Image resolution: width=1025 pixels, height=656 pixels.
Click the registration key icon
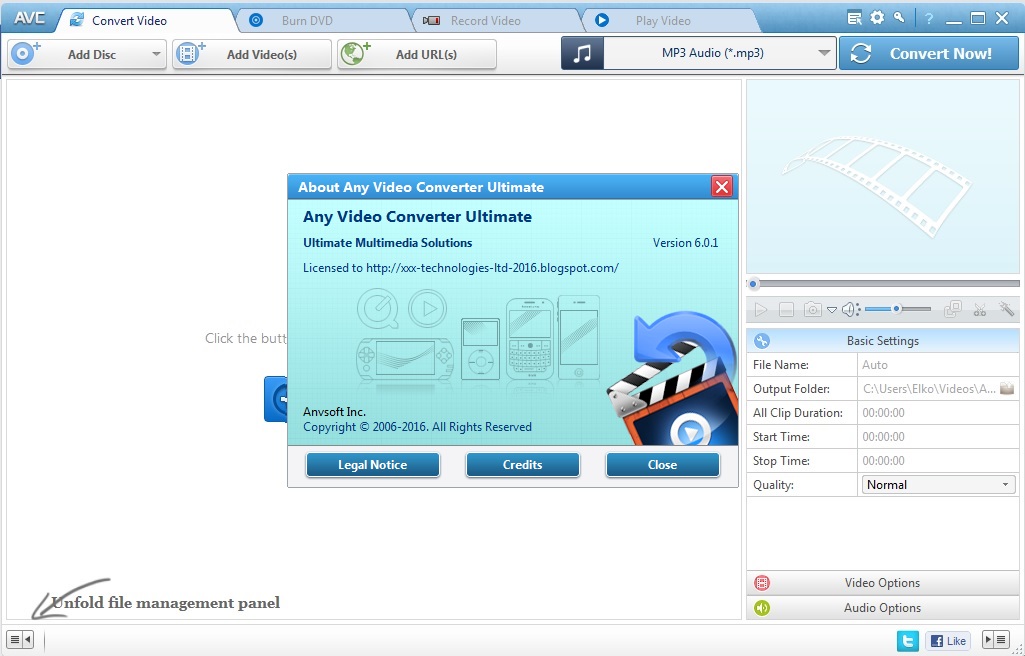tap(899, 18)
